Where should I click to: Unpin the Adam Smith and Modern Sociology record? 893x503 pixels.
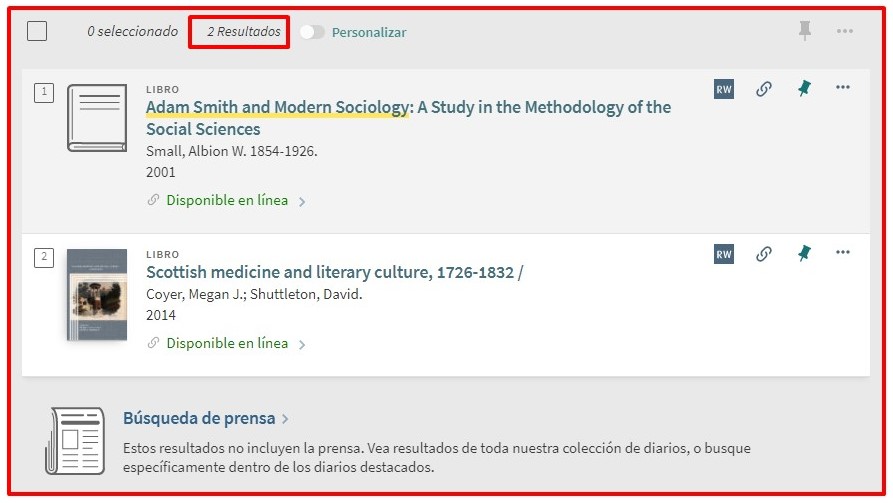click(x=804, y=89)
